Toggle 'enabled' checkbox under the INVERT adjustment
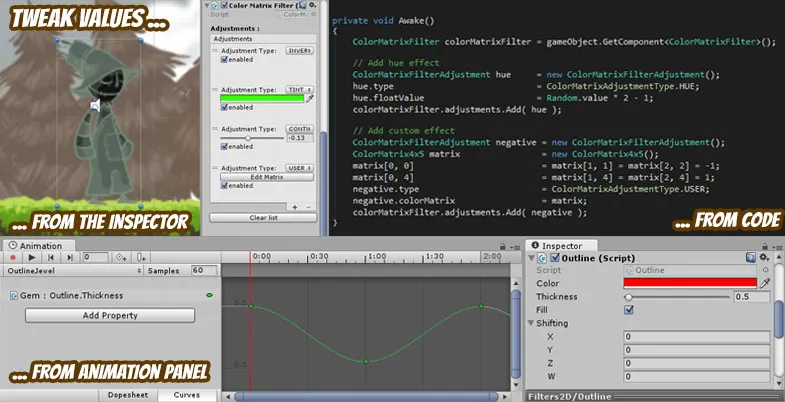Image resolution: width=785 pixels, height=402 pixels. click(x=225, y=60)
